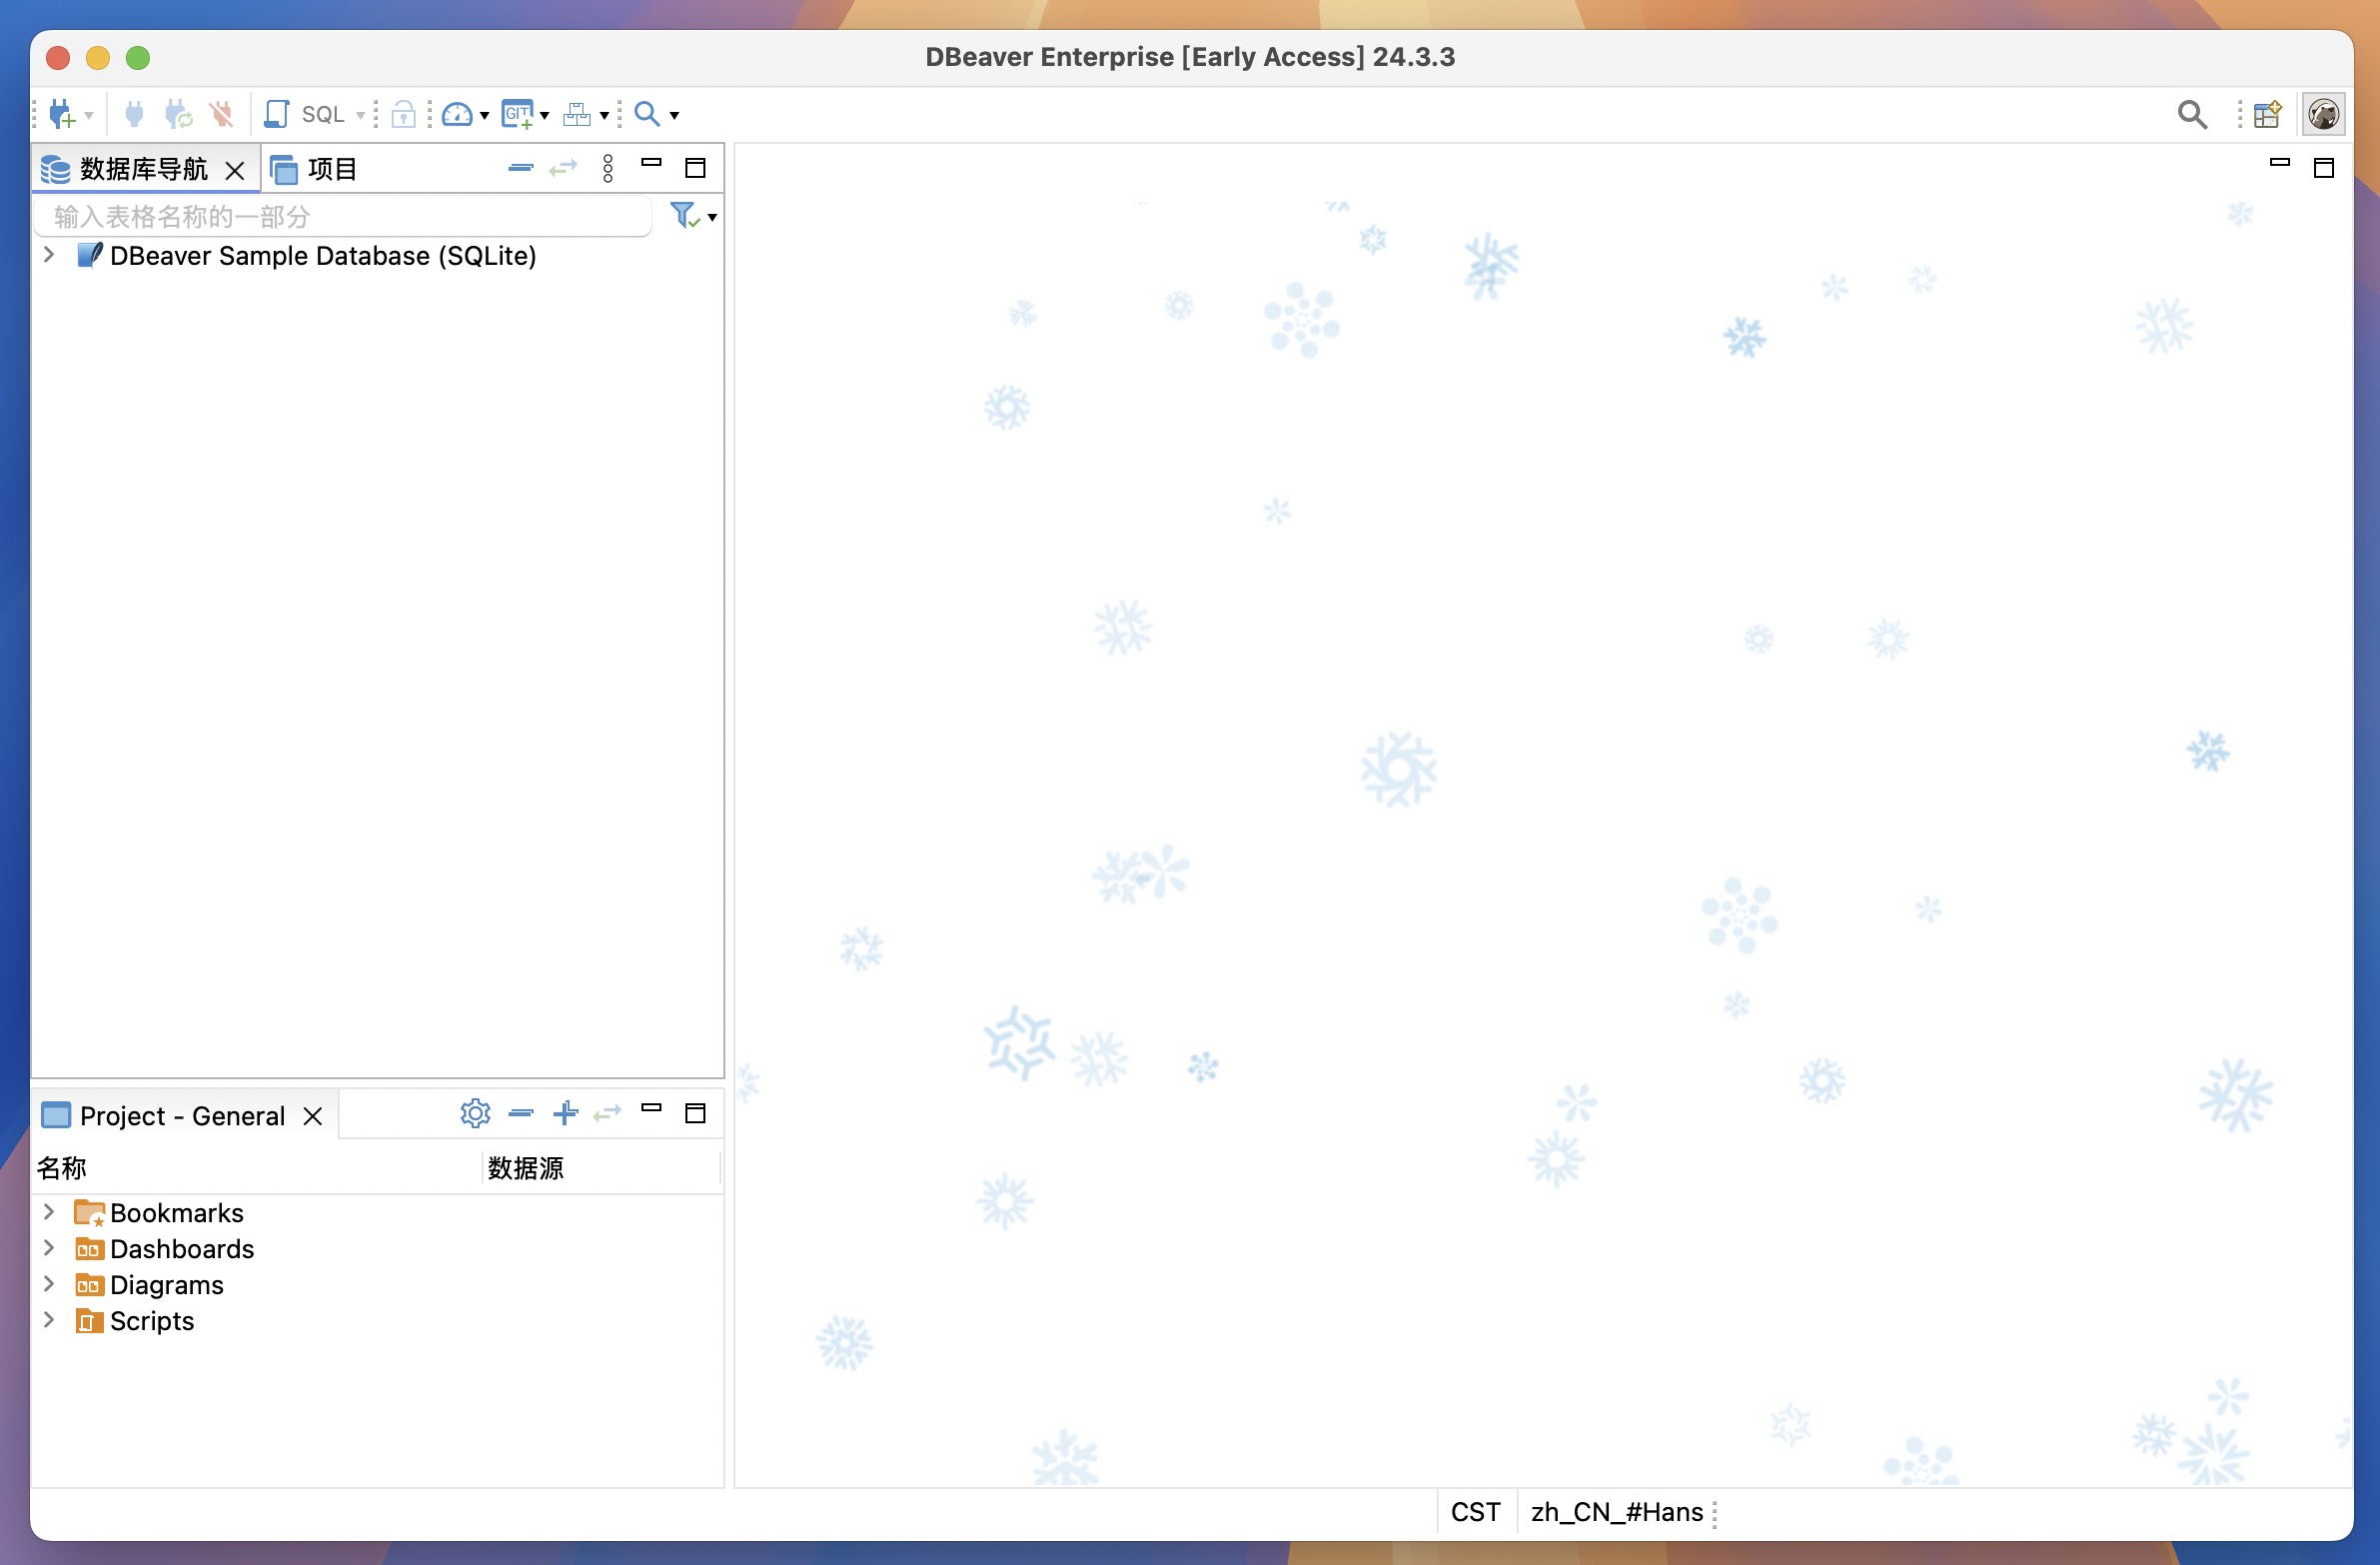
Task: Click the 数据源 column header
Action: click(x=601, y=1168)
